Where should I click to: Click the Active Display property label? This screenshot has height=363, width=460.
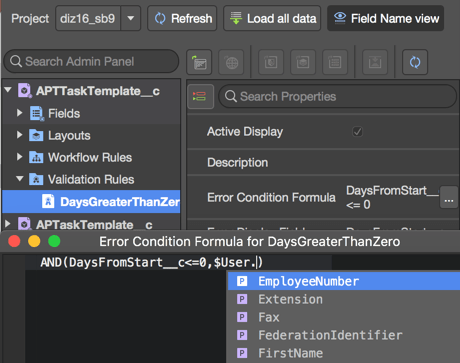click(x=245, y=132)
